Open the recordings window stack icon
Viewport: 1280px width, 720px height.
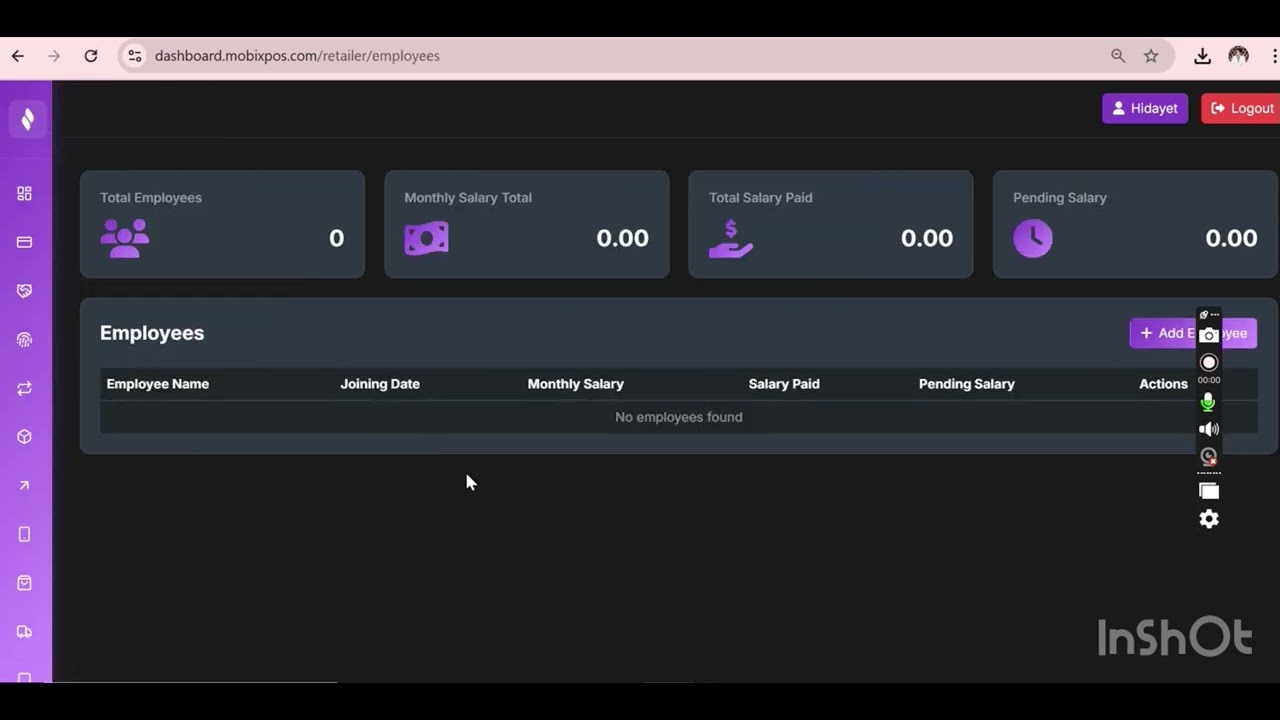coord(1209,491)
